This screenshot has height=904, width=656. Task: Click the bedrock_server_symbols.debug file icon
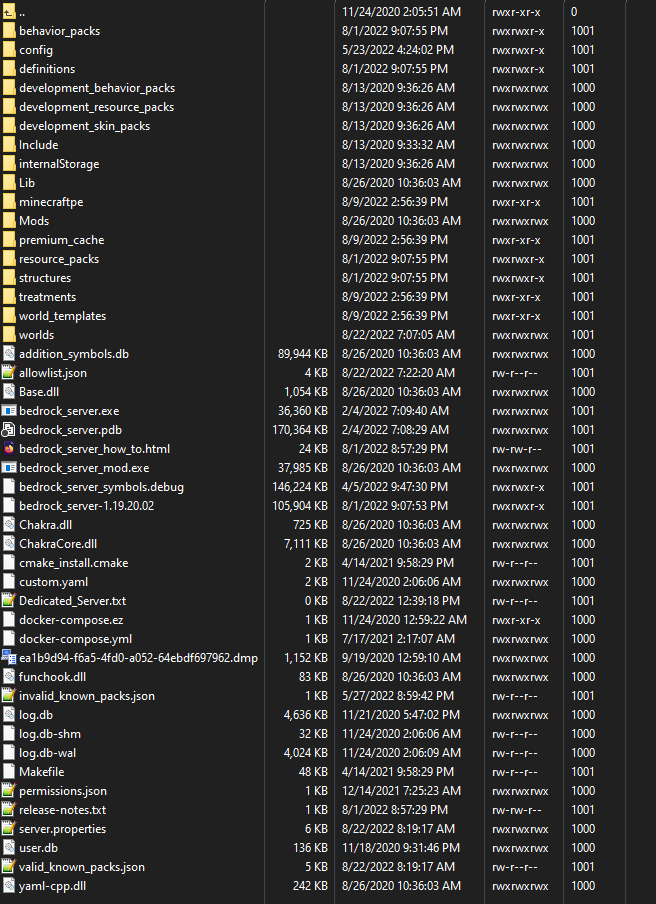(9, 487)
